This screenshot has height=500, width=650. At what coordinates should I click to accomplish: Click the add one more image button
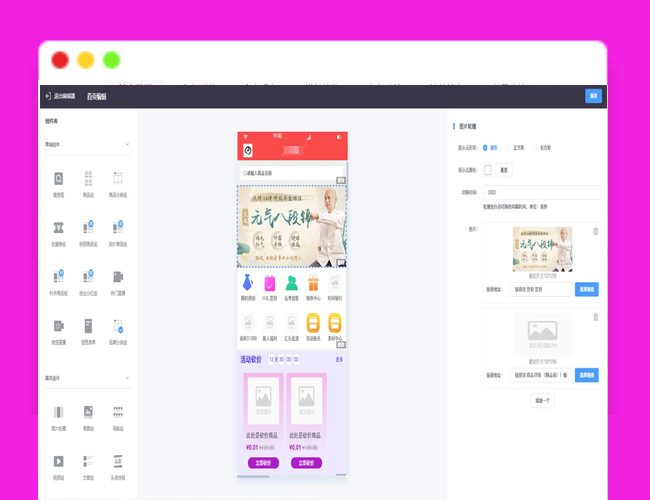pos(542,400)
